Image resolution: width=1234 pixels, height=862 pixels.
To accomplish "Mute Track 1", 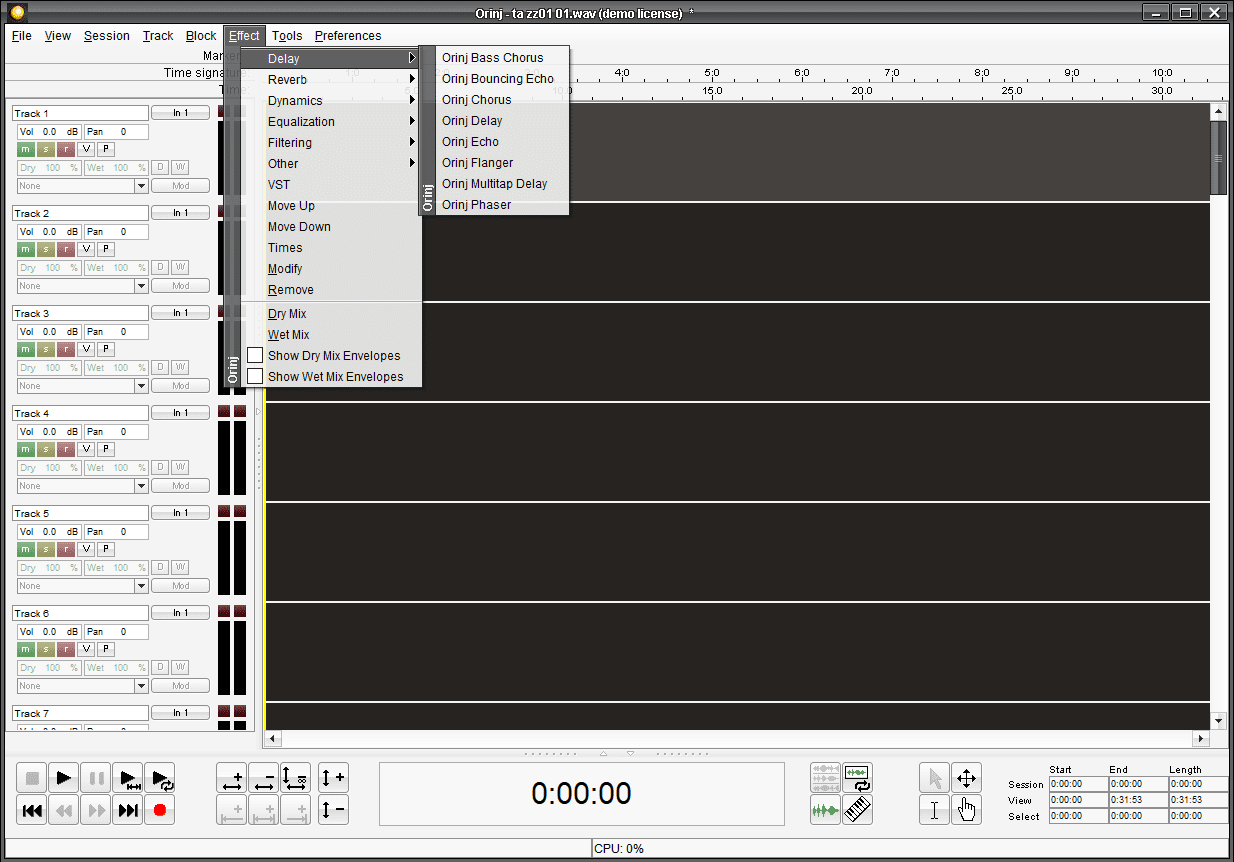I will pyautogui.click(x=26, y=149).
